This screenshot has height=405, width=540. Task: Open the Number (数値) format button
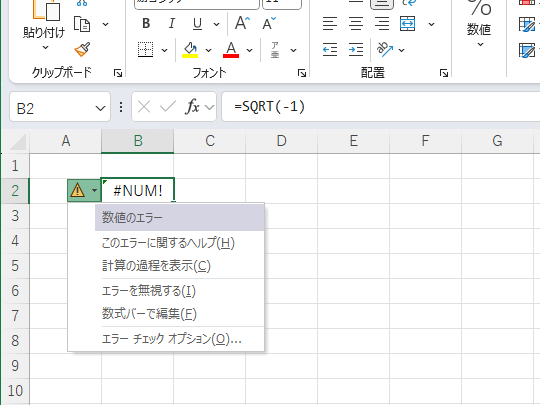pos(479,23)
